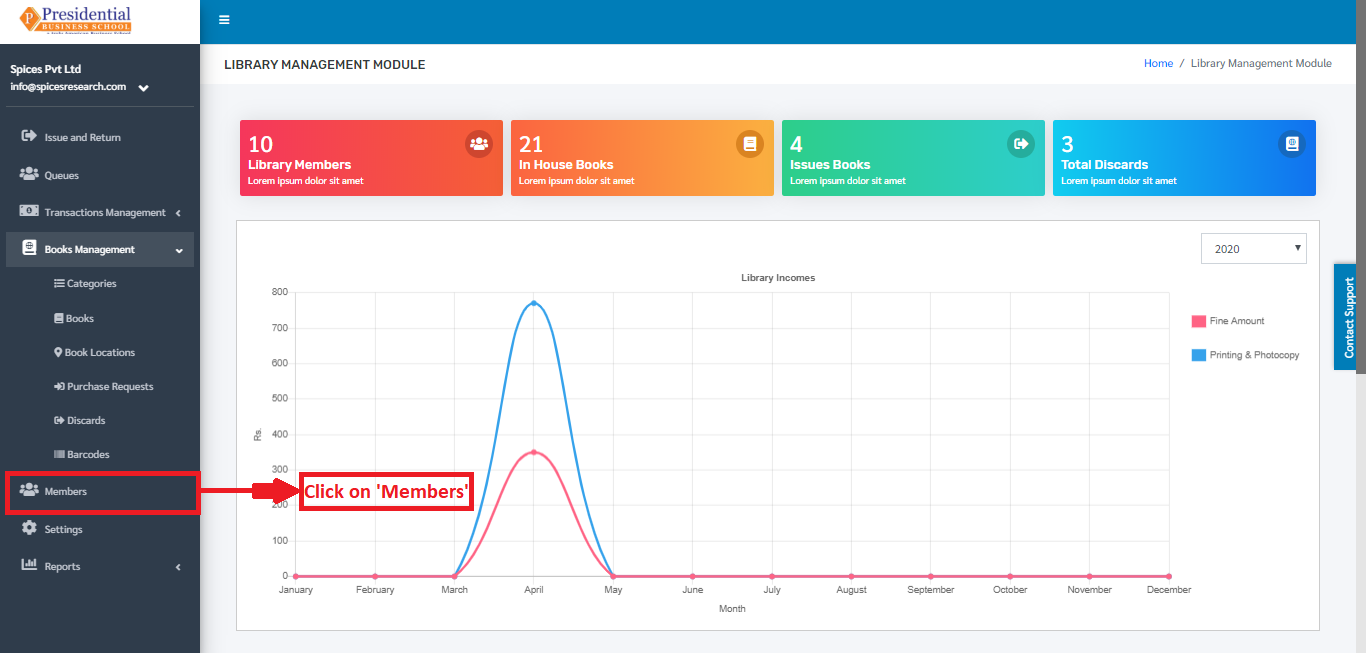Click the Issue and Return arrow icon
Screen dimensions: 1366x653
click(x=29, y=136)
